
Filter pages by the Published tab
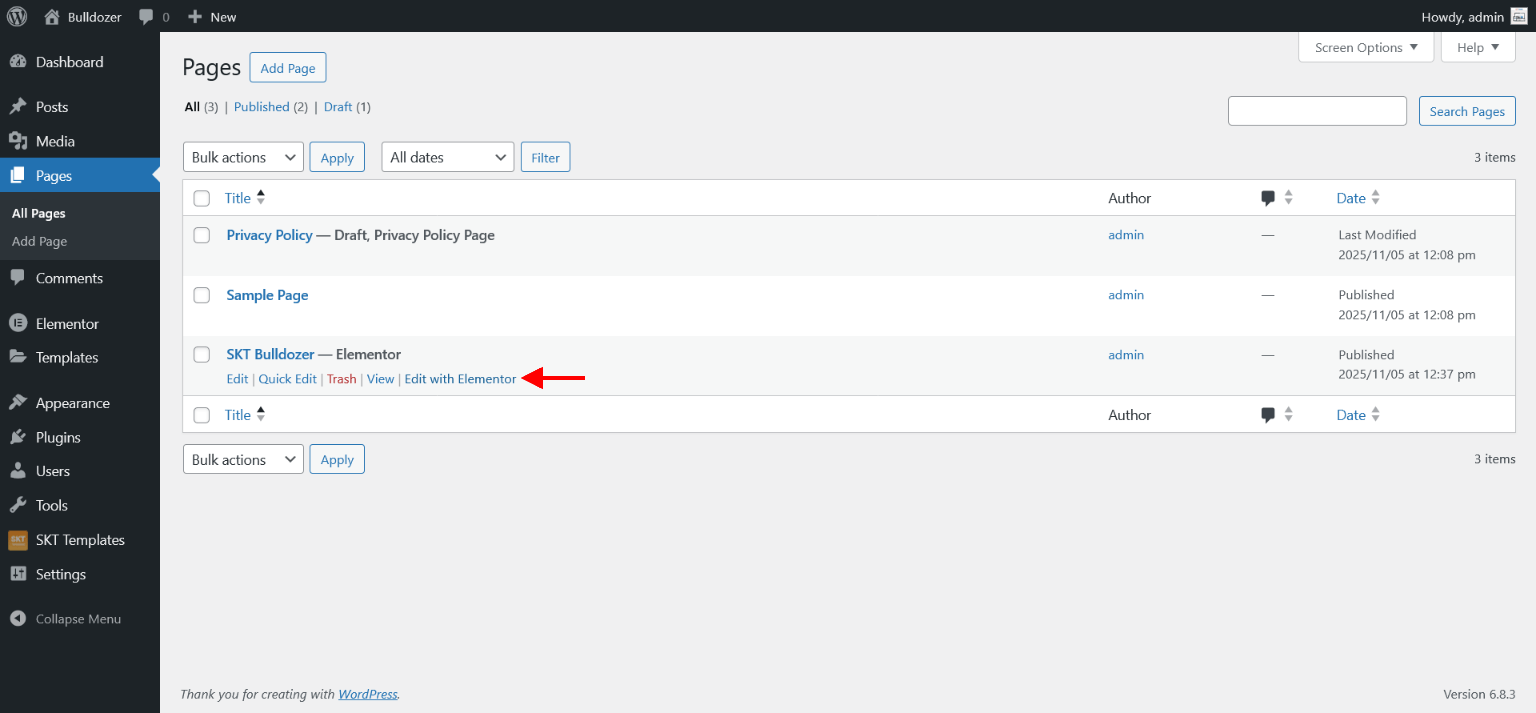262,107
